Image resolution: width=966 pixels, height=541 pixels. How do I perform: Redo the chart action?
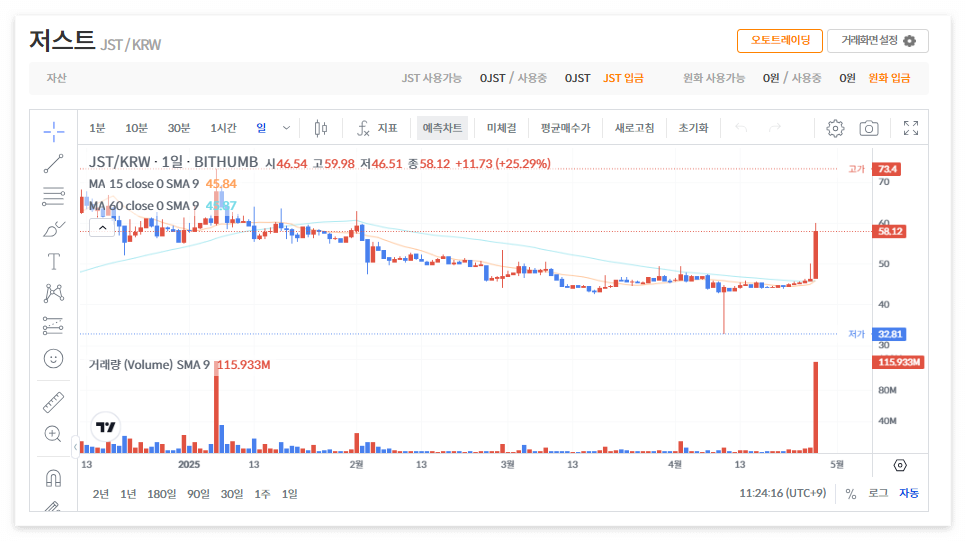pos(775,128)
